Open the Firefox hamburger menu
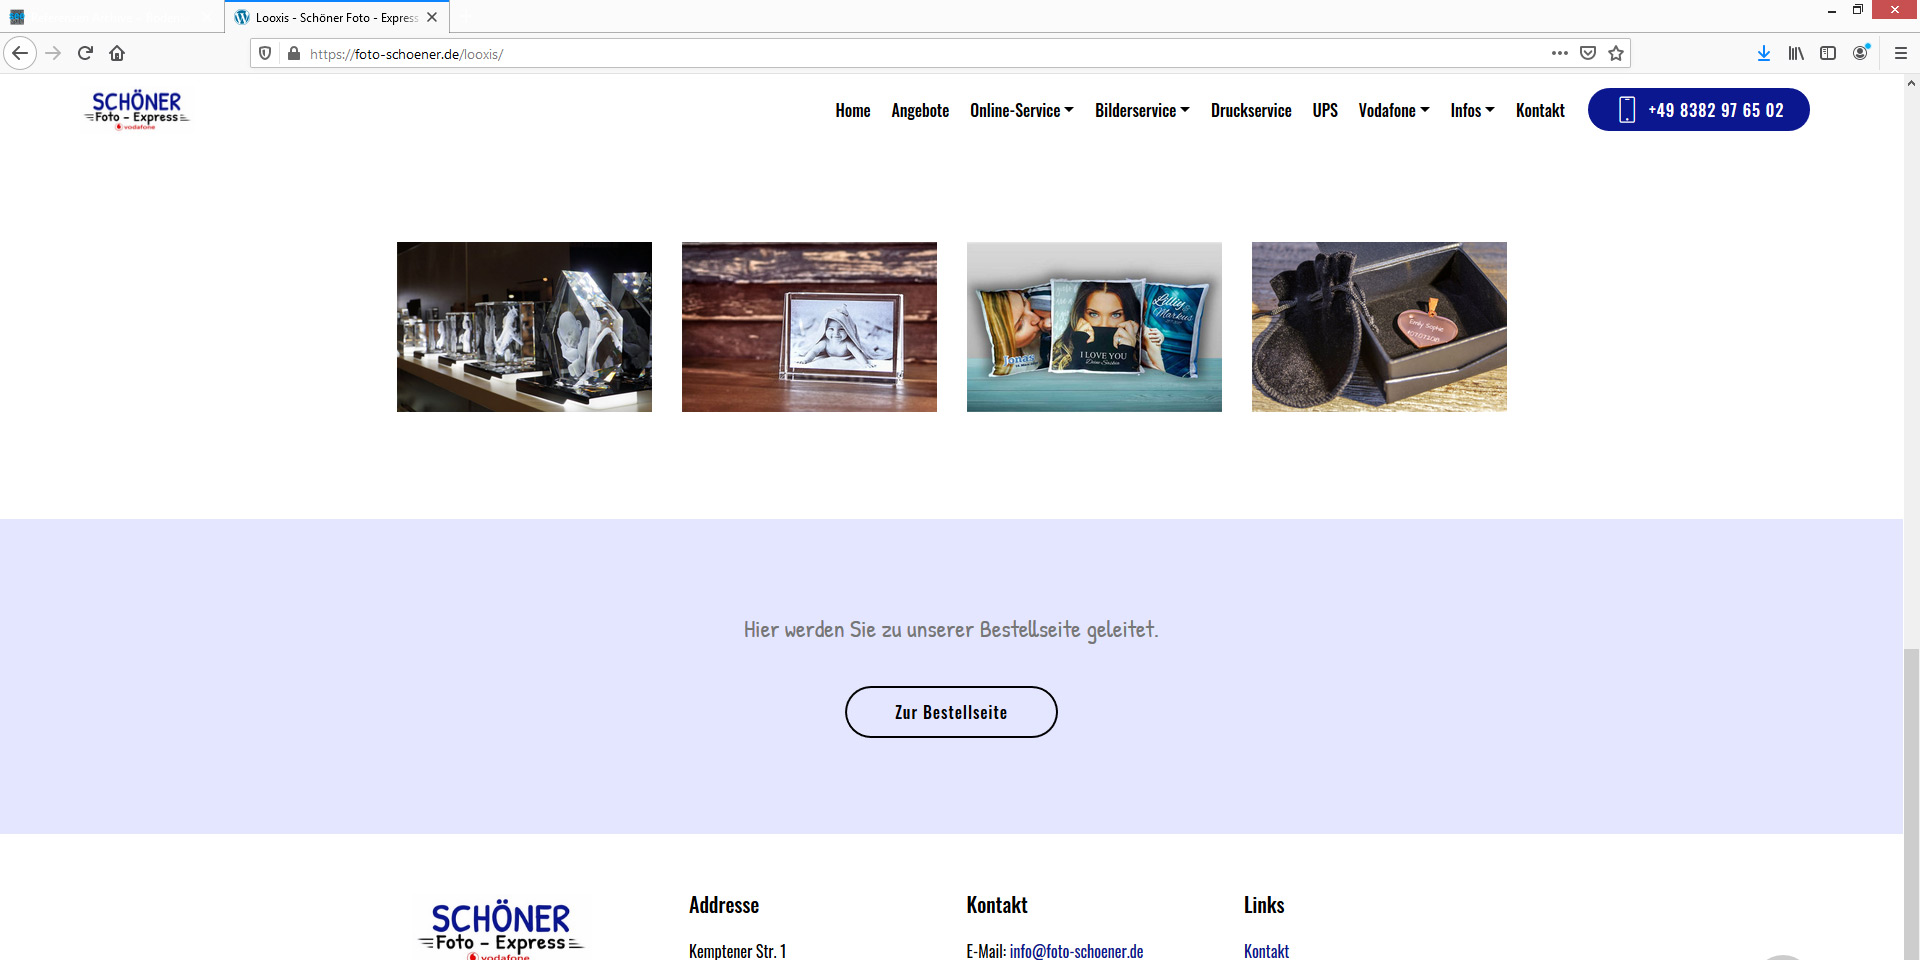The width and height of the screenshot is (1920, 960). pos(1901,53)
